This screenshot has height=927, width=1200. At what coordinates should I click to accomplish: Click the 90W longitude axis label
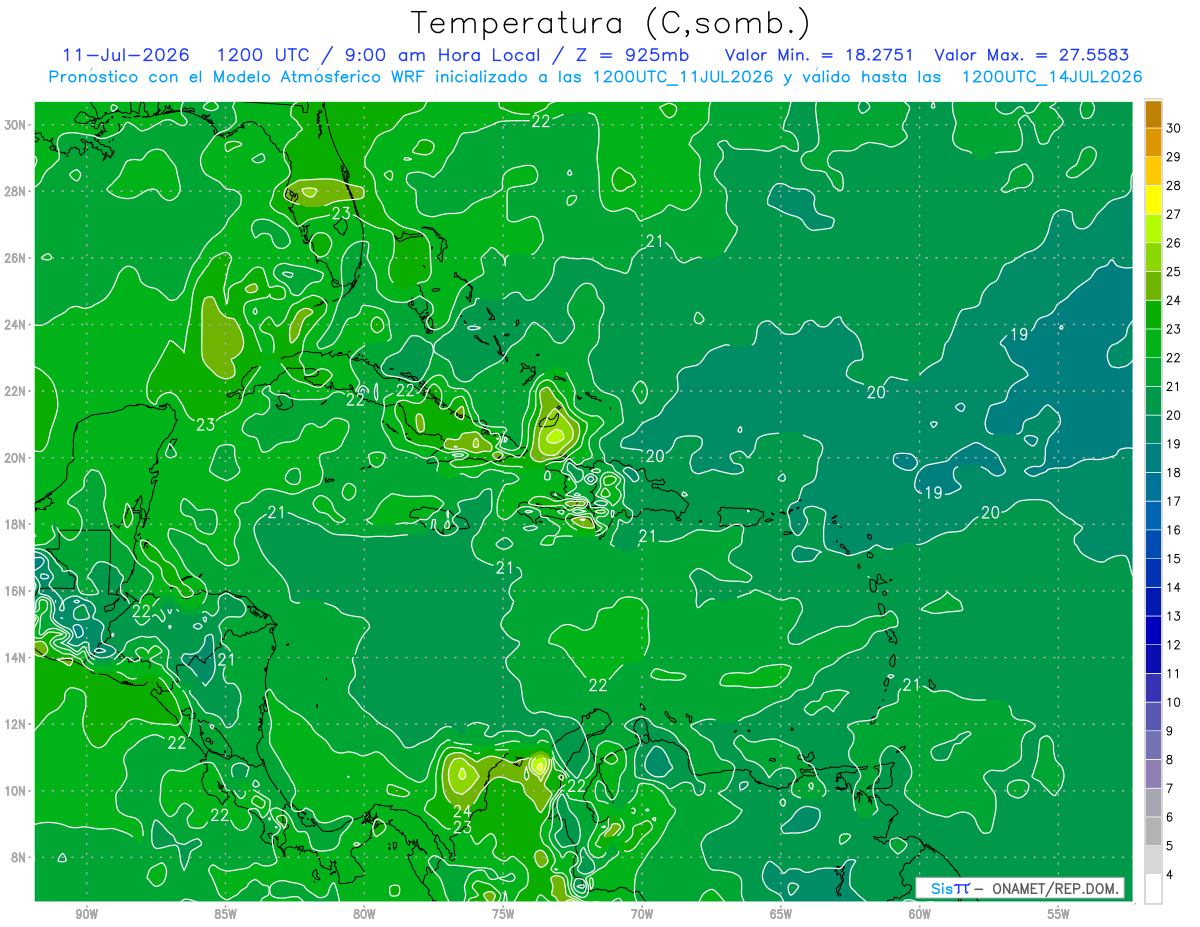(x=86, y=914)
